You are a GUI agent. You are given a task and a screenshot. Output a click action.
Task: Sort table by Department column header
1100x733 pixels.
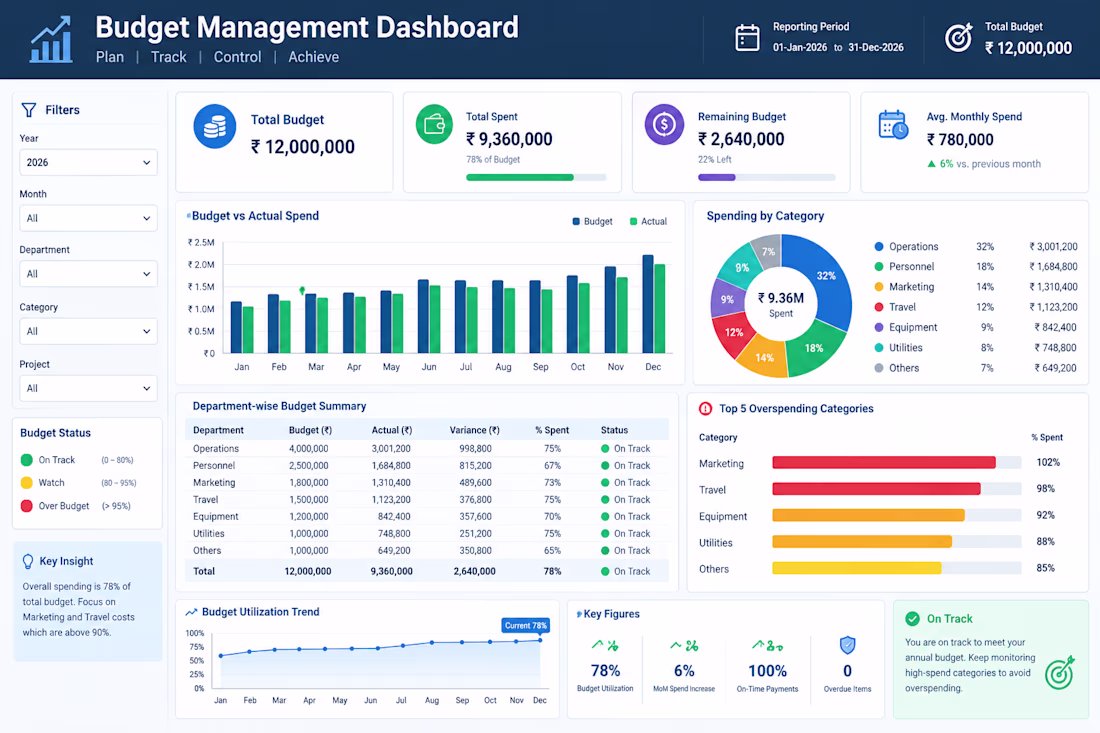218,430
